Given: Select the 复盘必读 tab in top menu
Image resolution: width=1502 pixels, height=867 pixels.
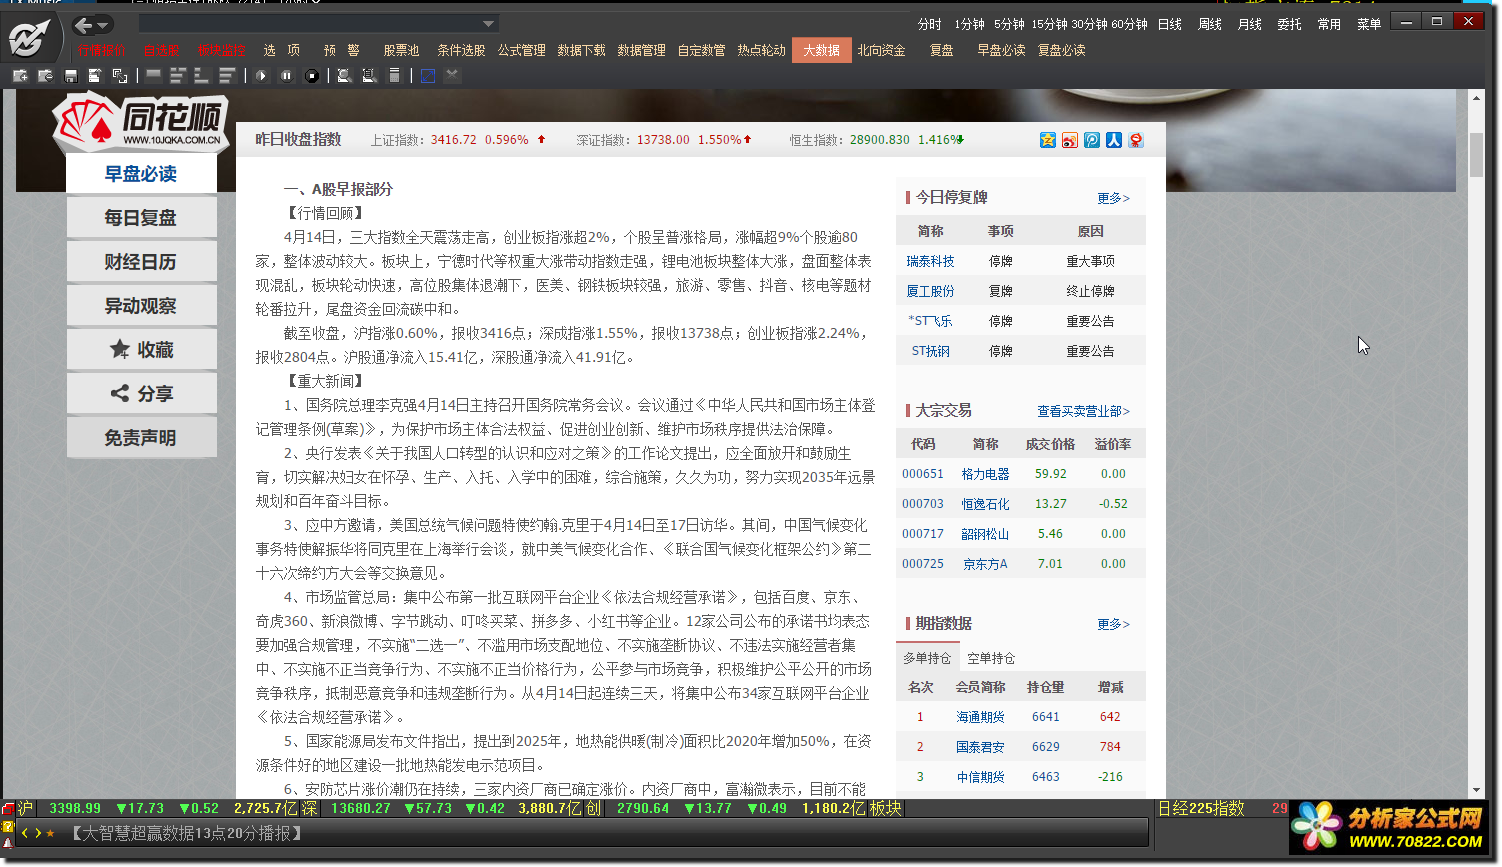Looking at the screenshot, I should pos(1061,50).
